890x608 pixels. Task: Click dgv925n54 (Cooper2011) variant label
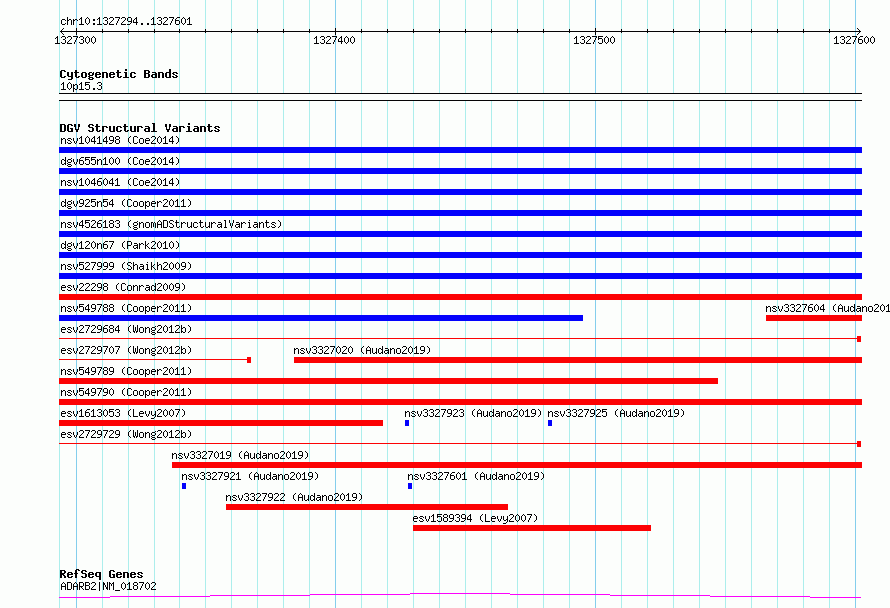pyautogui.click(x=126, y=203)
